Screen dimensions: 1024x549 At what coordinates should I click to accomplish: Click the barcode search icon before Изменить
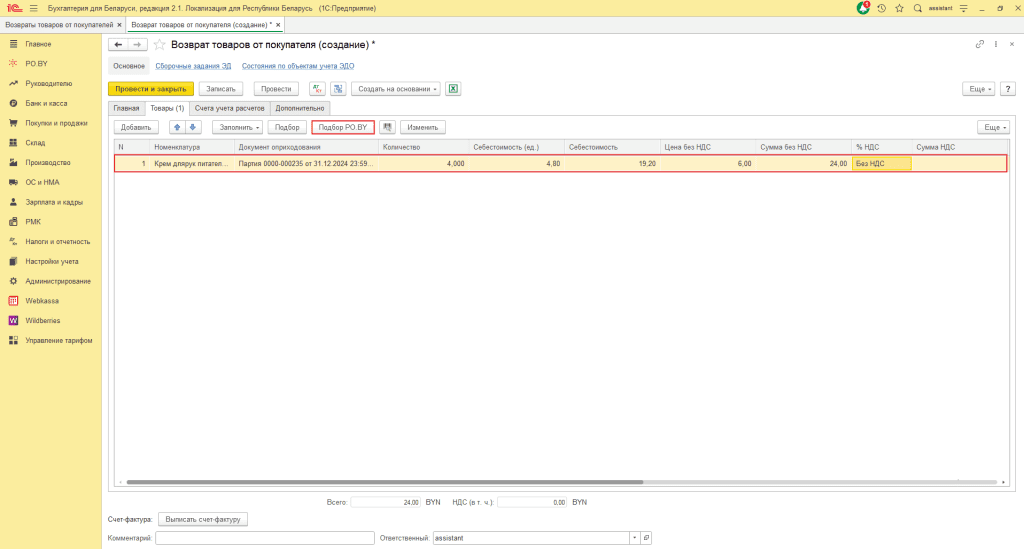[x=388, y=127]
